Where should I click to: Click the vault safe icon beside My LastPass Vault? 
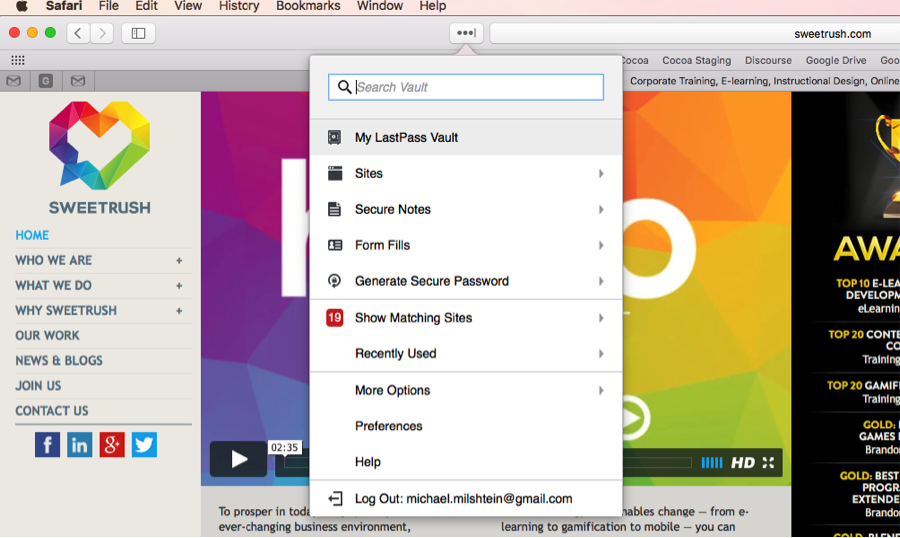click(x=335, y=137)
